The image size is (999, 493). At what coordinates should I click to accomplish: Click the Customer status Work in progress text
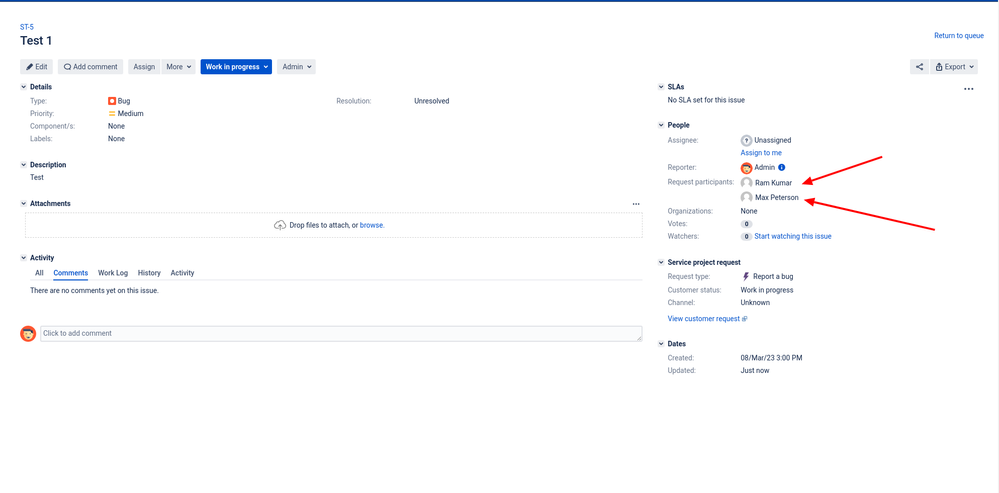click(767, 290)
